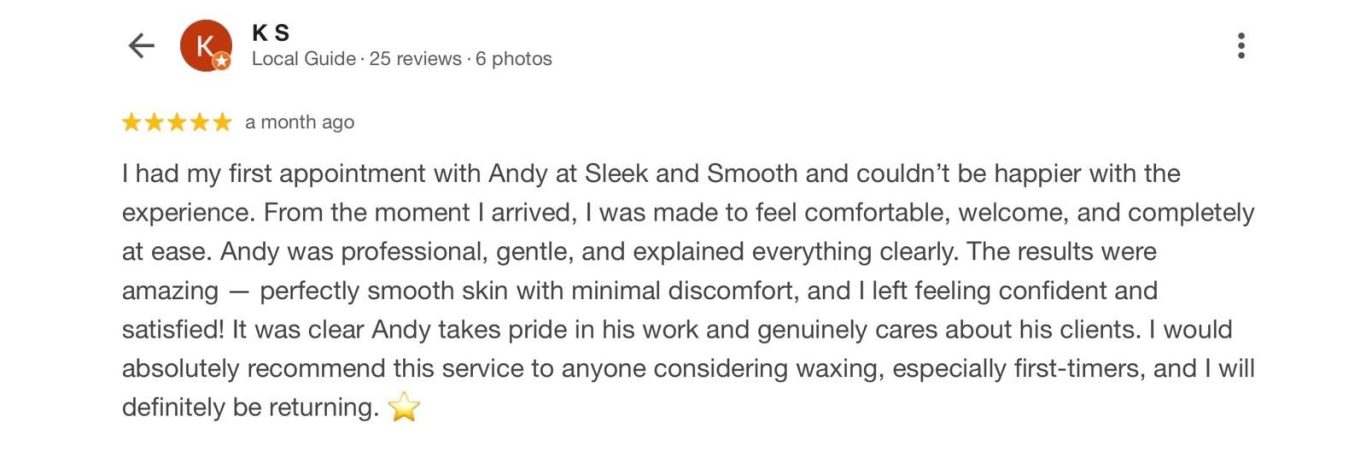
Task: Click the first star in the rating
Action: click(x=131, y=123)
